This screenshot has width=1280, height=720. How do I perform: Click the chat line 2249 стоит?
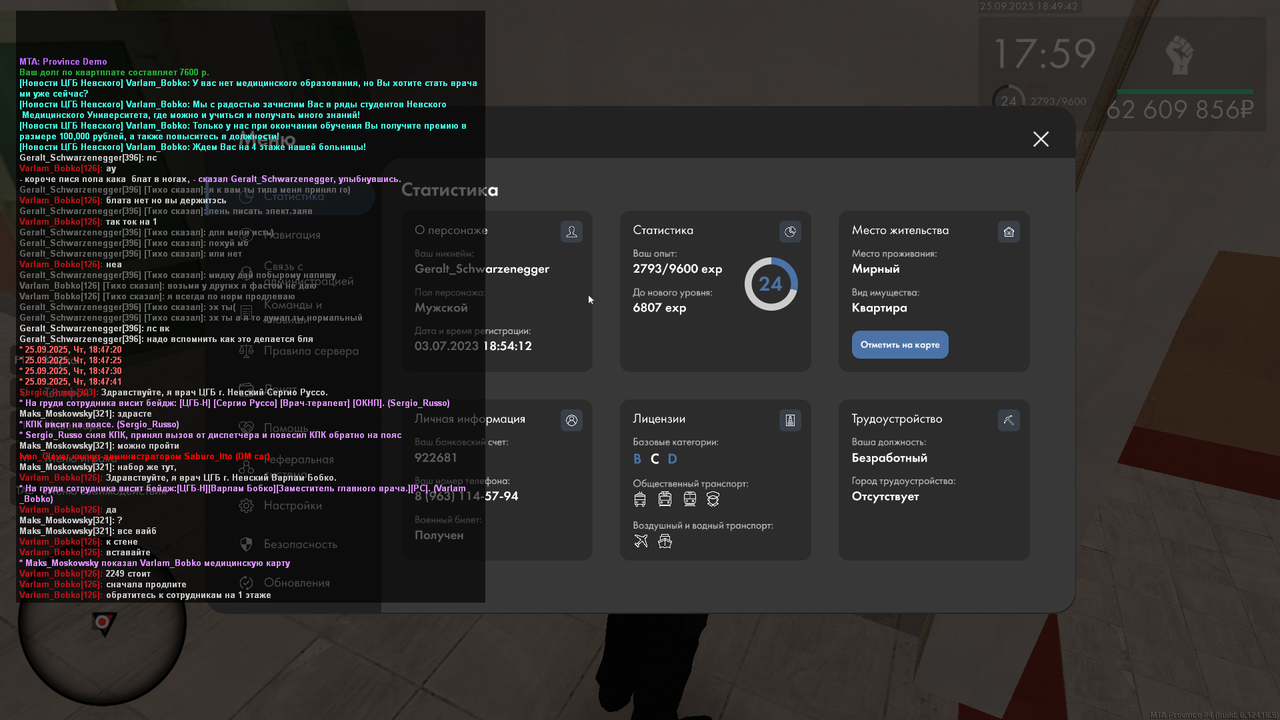pyautogui.click(x=85, y=574)
